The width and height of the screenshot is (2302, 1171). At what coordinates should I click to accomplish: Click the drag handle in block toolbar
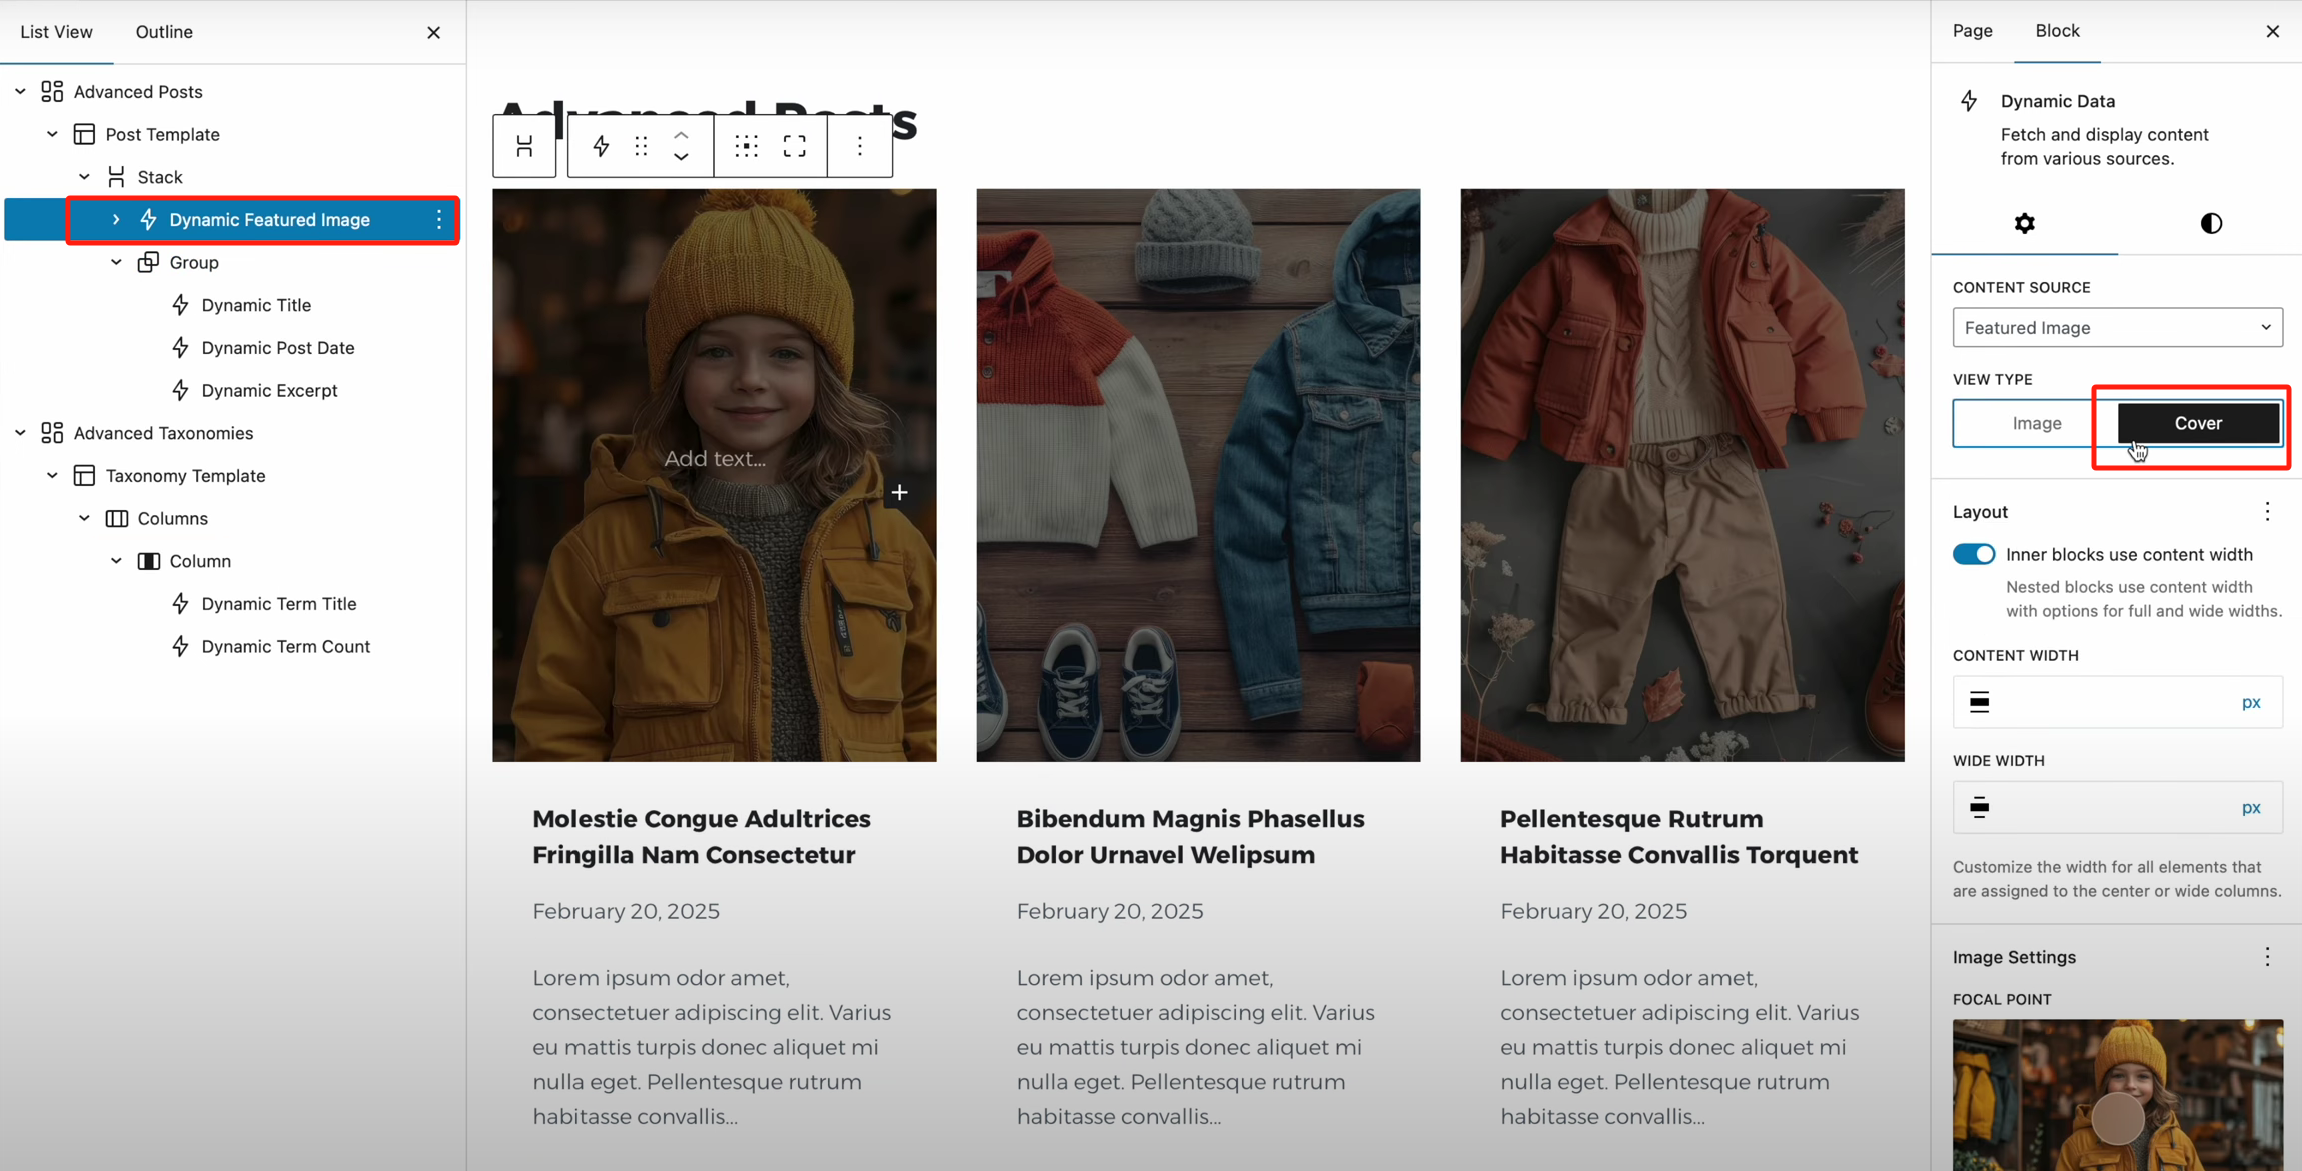point(641,147)
